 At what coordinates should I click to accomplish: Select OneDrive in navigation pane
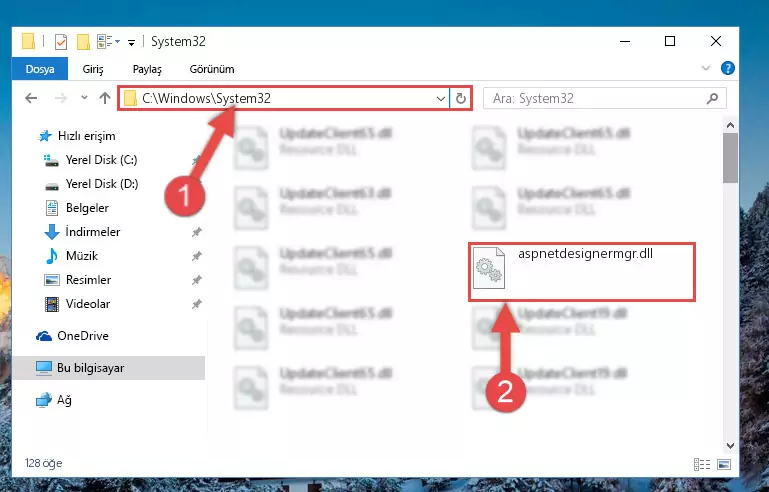click(72, 336)
